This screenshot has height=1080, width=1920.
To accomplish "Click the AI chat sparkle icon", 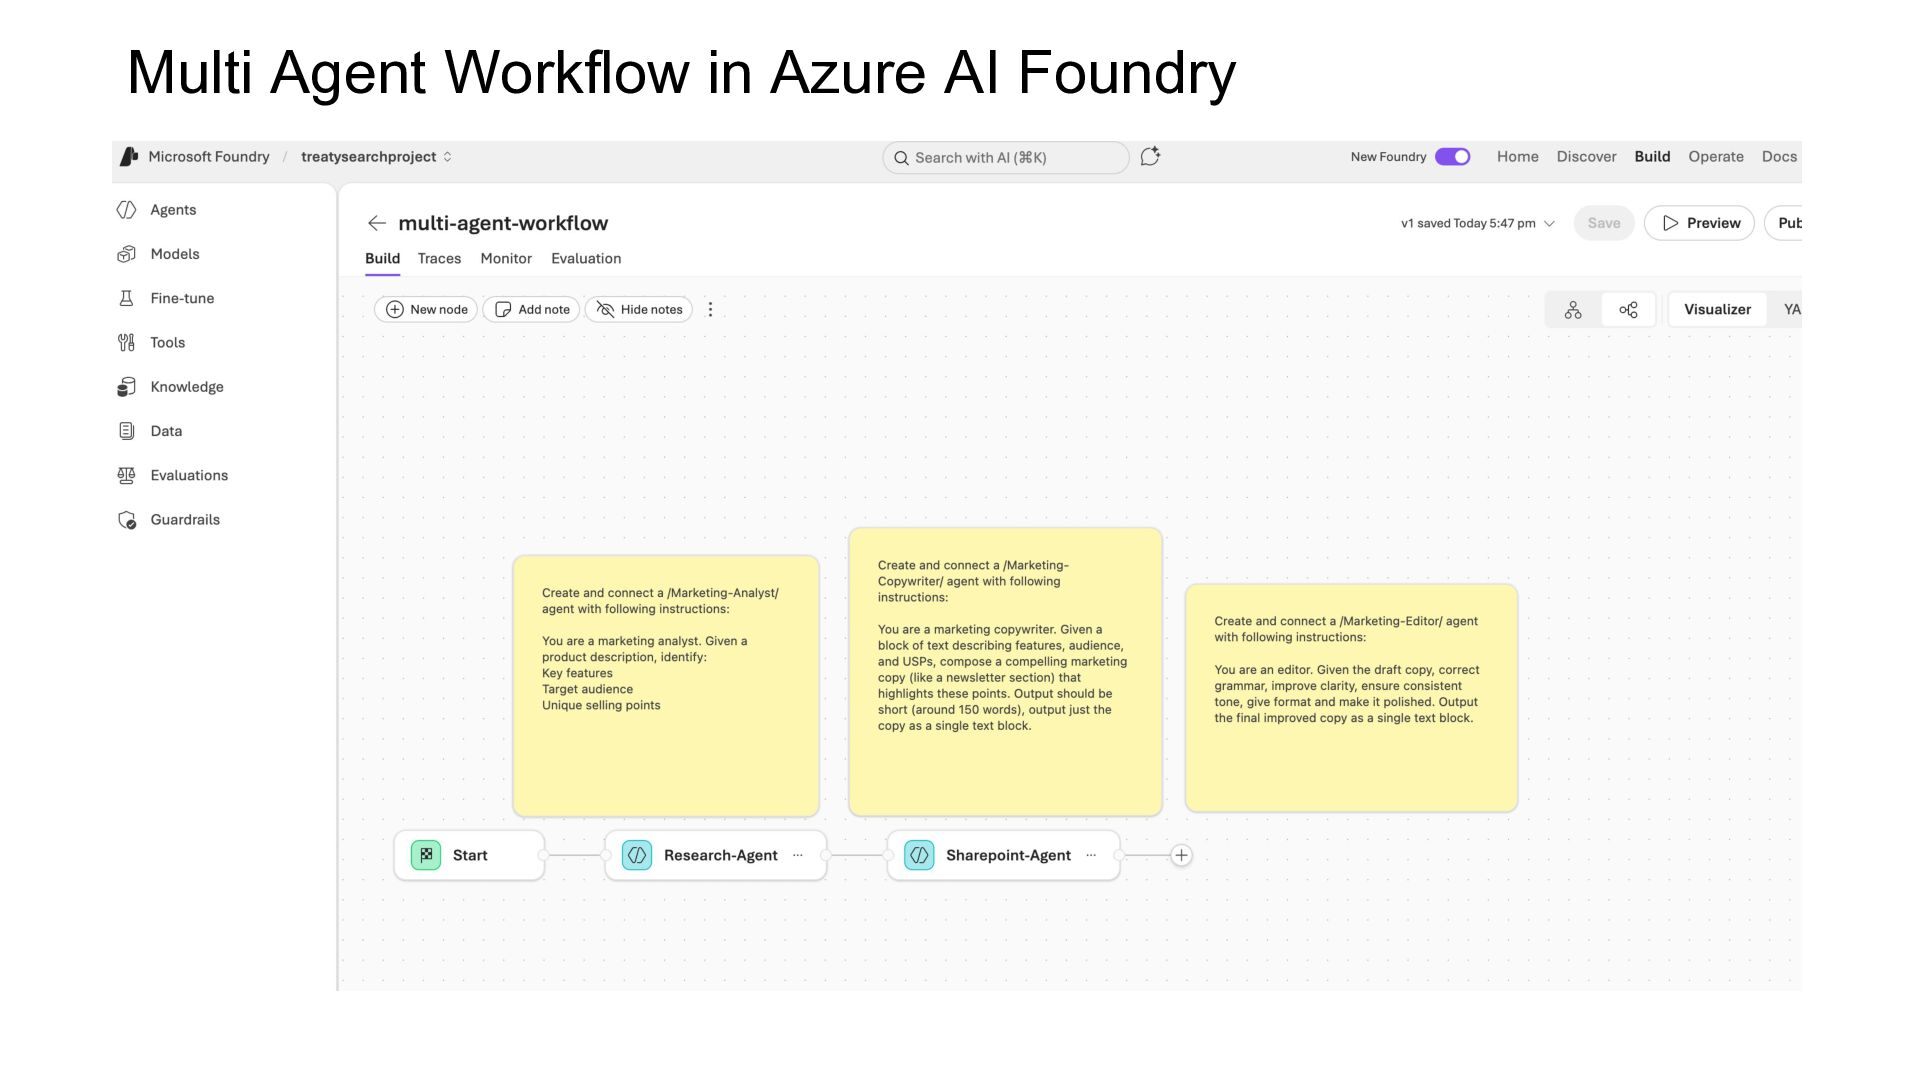I will click(1150, 157).
